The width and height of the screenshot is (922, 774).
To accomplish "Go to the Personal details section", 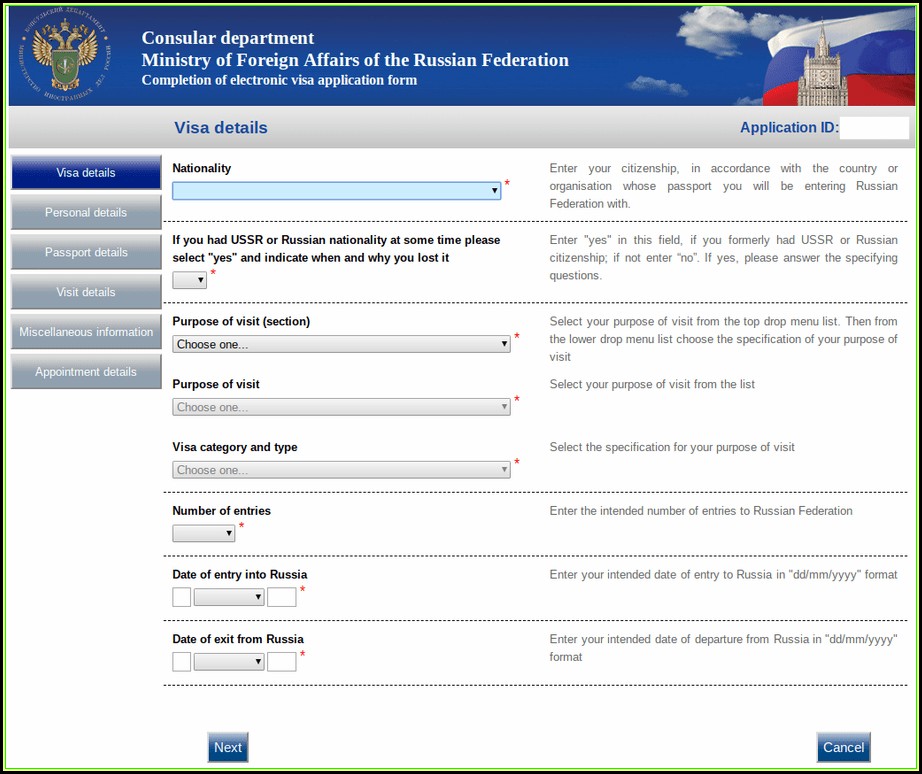I will [86, 212].
